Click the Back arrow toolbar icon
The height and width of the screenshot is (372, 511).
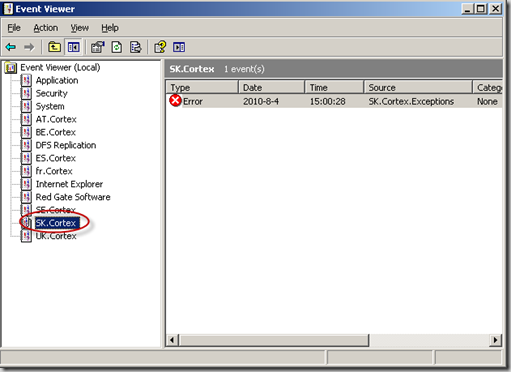click(11, 47)
